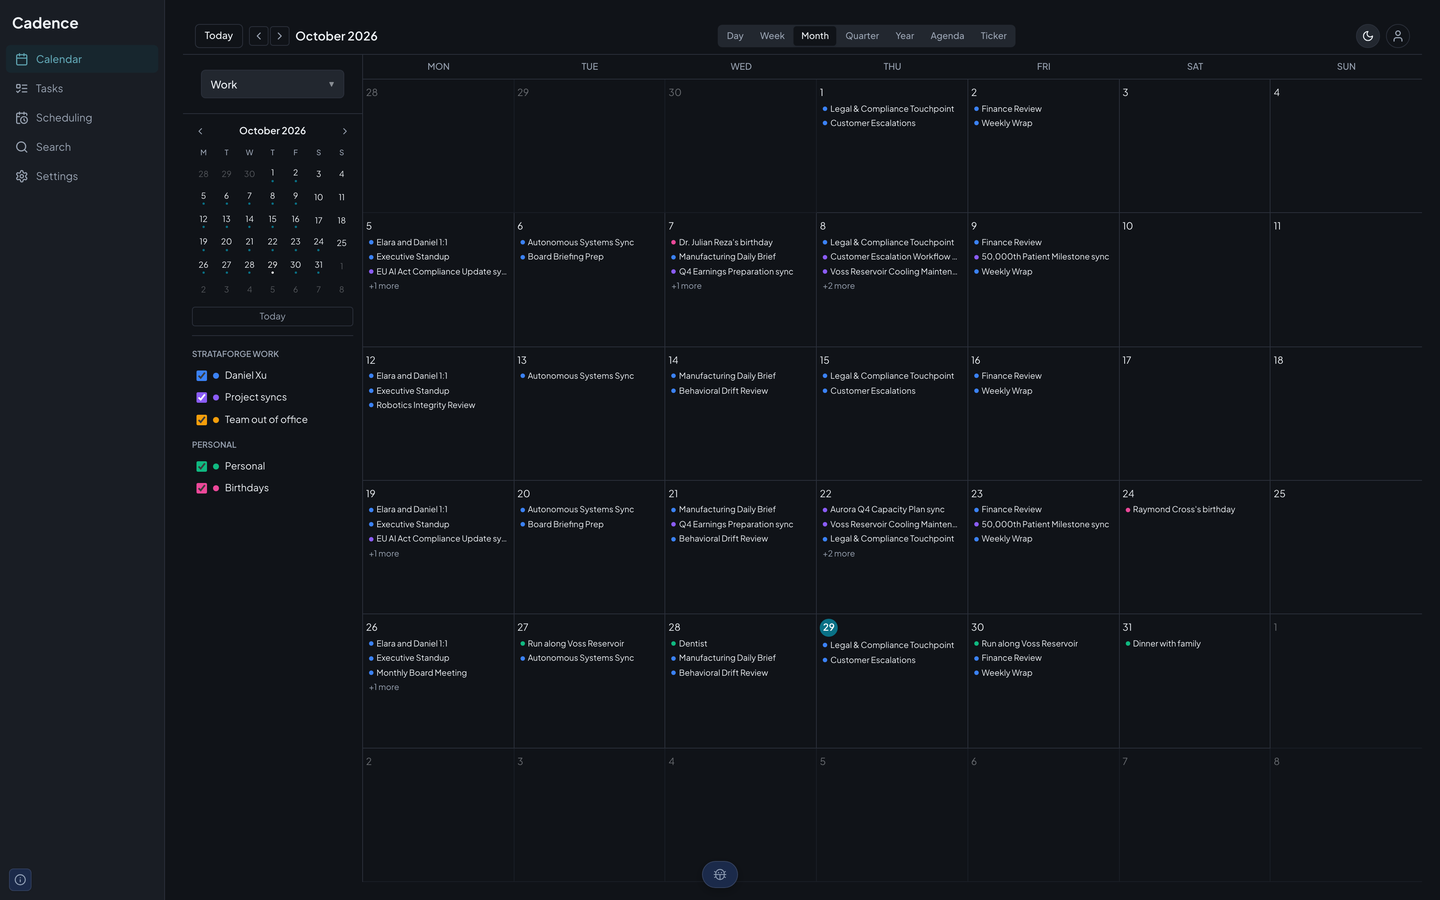Open Dr. Julian Reza's birthday event

(x=740, y=242)
